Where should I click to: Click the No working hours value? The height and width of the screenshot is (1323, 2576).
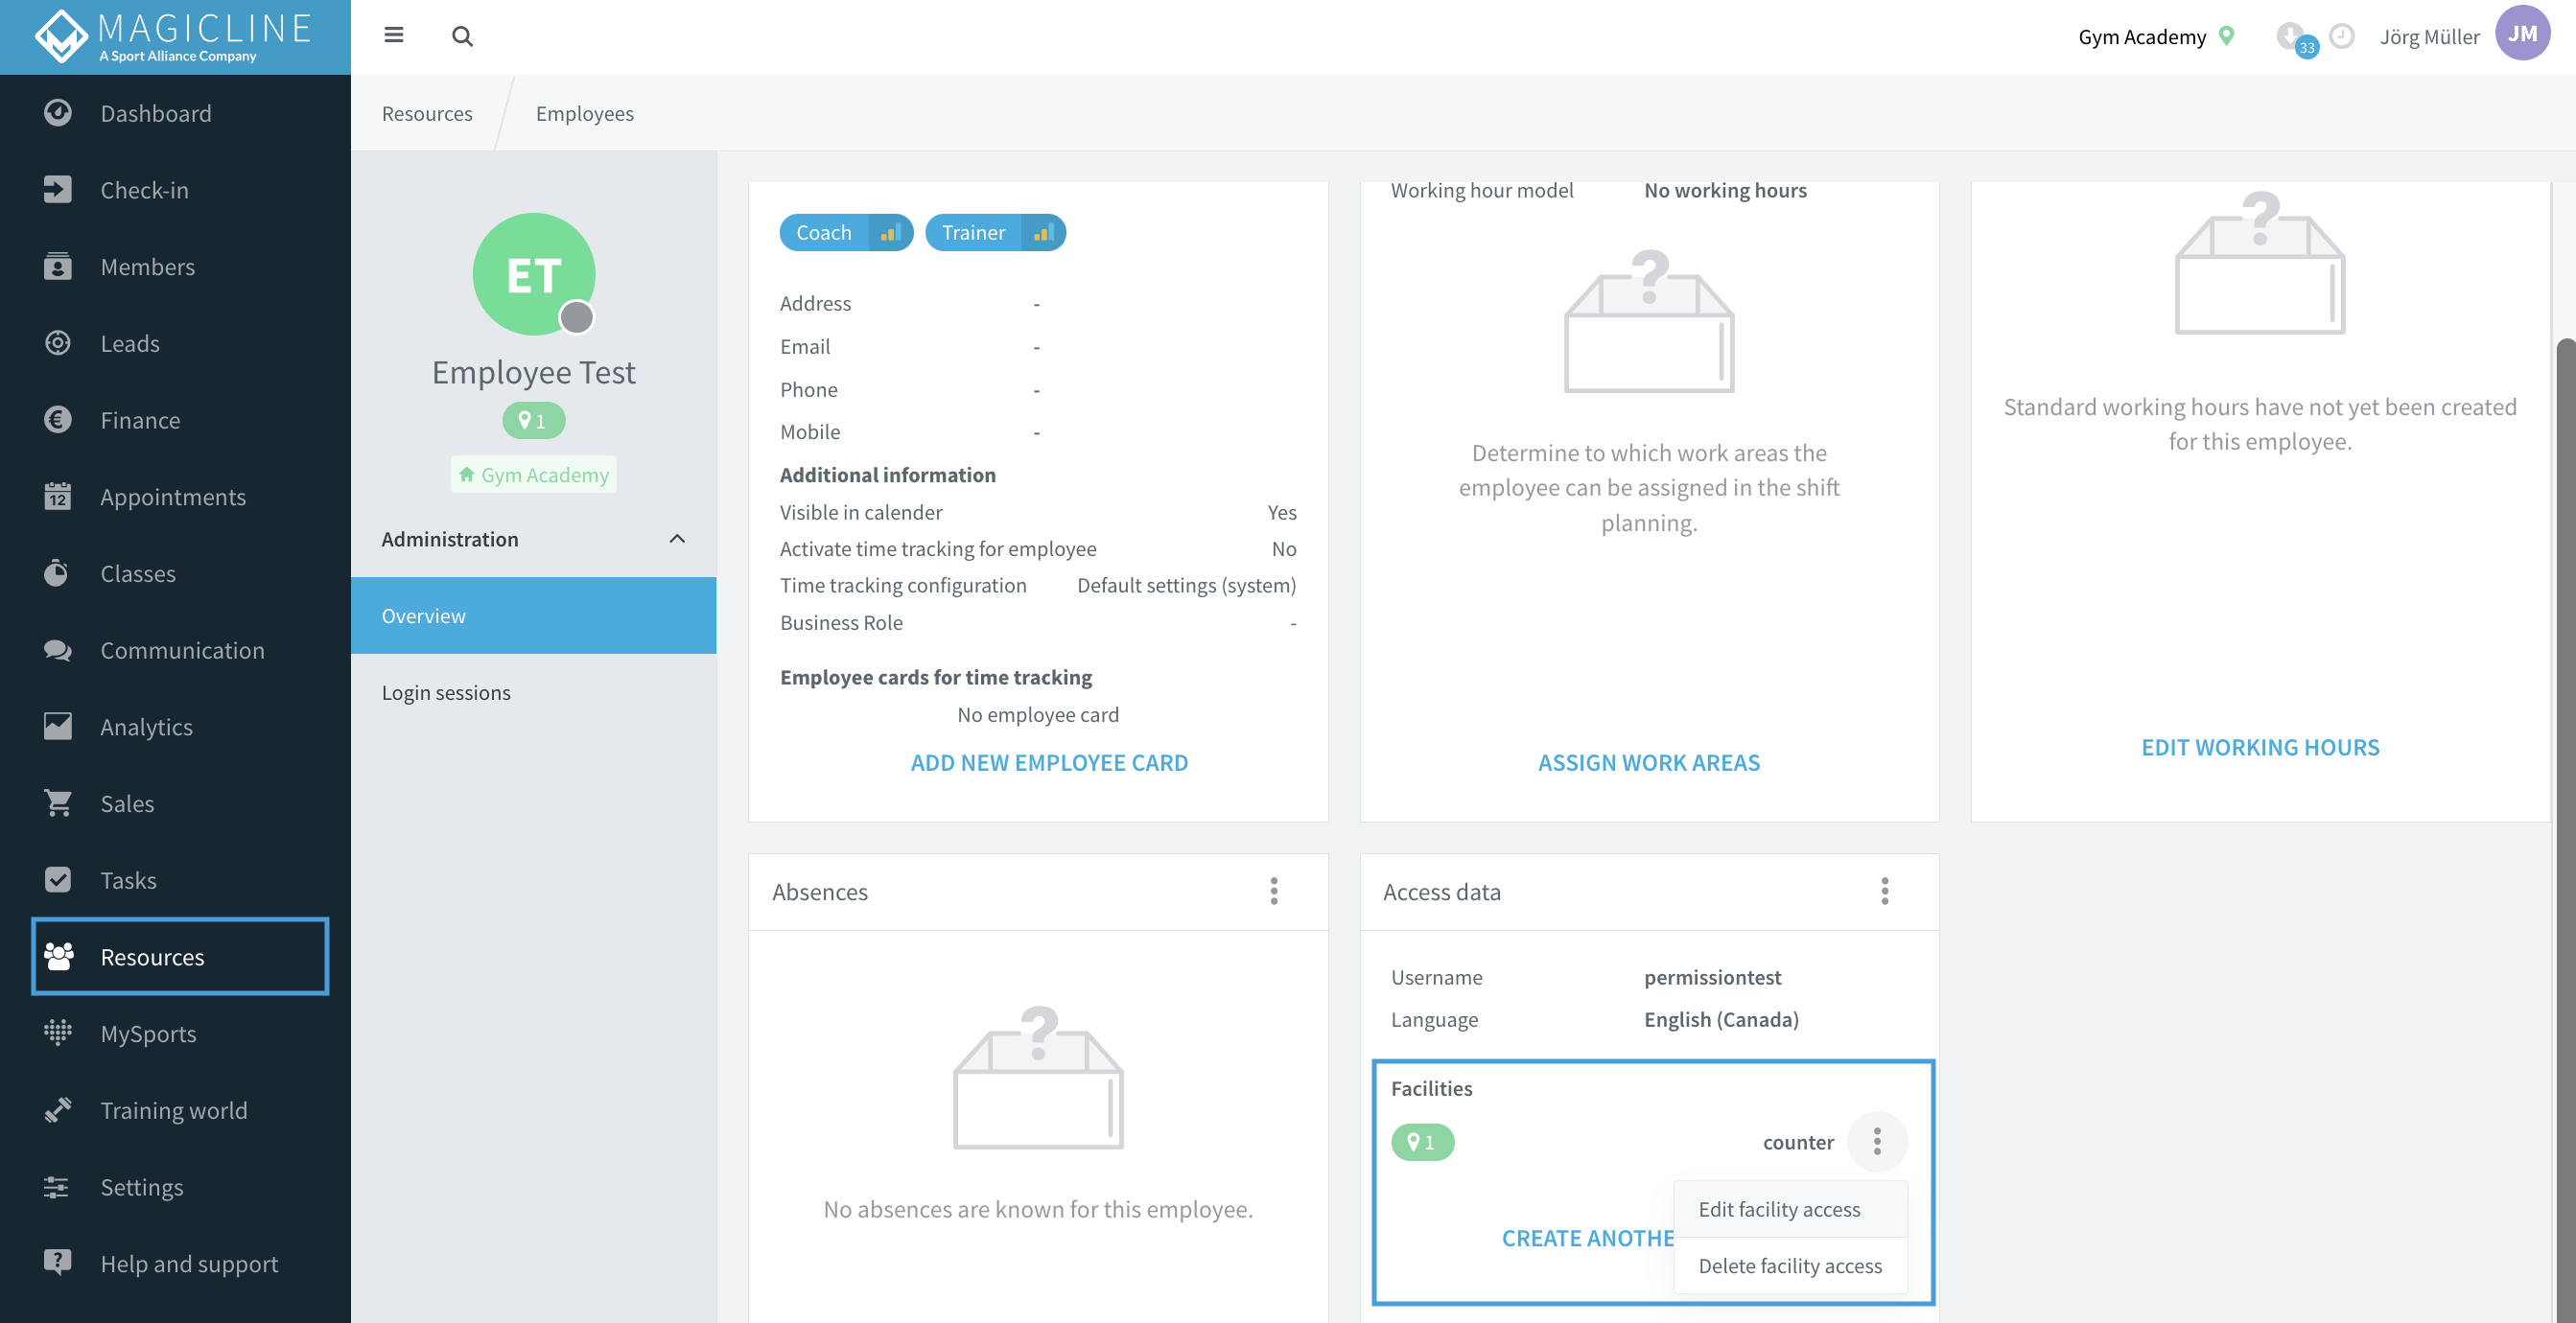[x=1725, y=190]
